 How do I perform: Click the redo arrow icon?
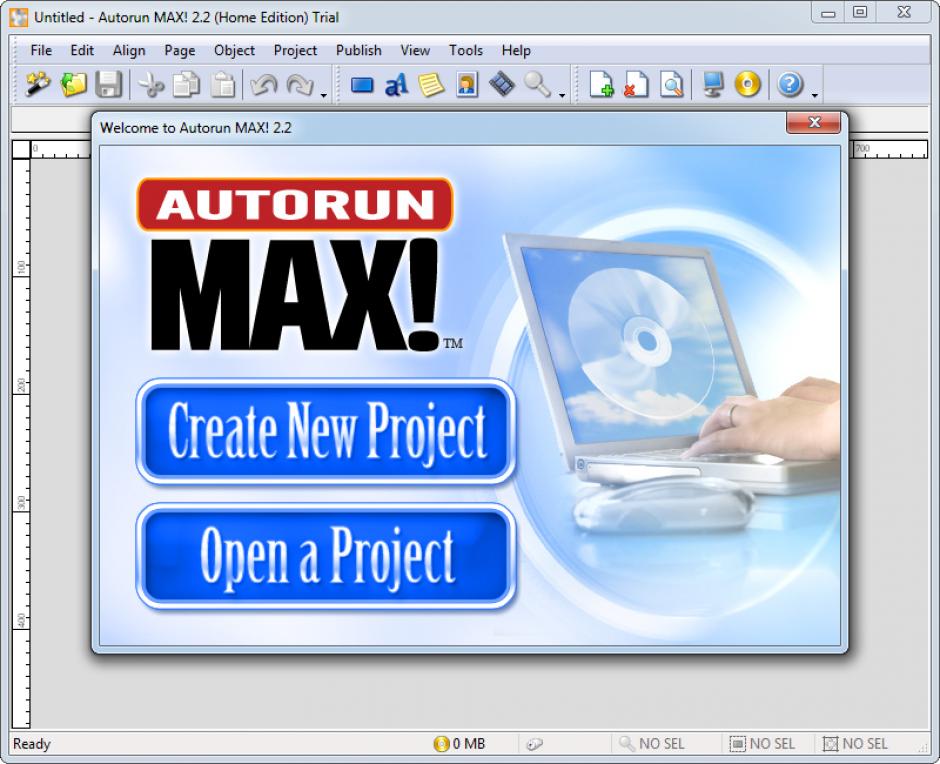tap(300, 84)
